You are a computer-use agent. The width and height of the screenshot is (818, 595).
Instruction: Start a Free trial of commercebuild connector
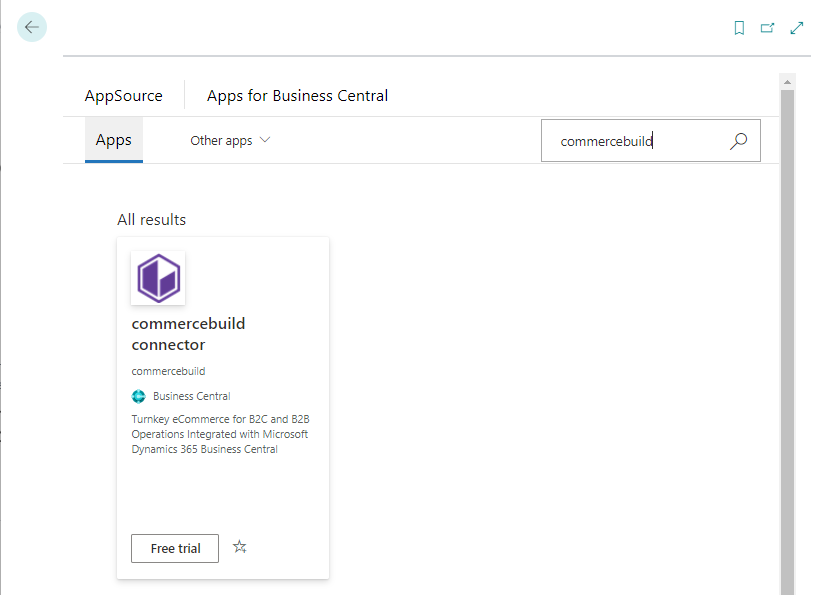(x=174, y=548)
